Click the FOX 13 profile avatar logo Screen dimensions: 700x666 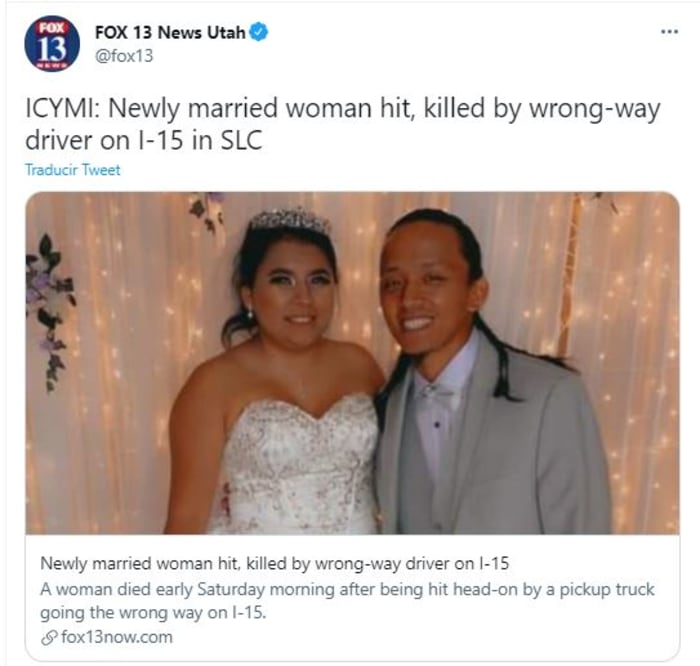(x=52, y=43)
